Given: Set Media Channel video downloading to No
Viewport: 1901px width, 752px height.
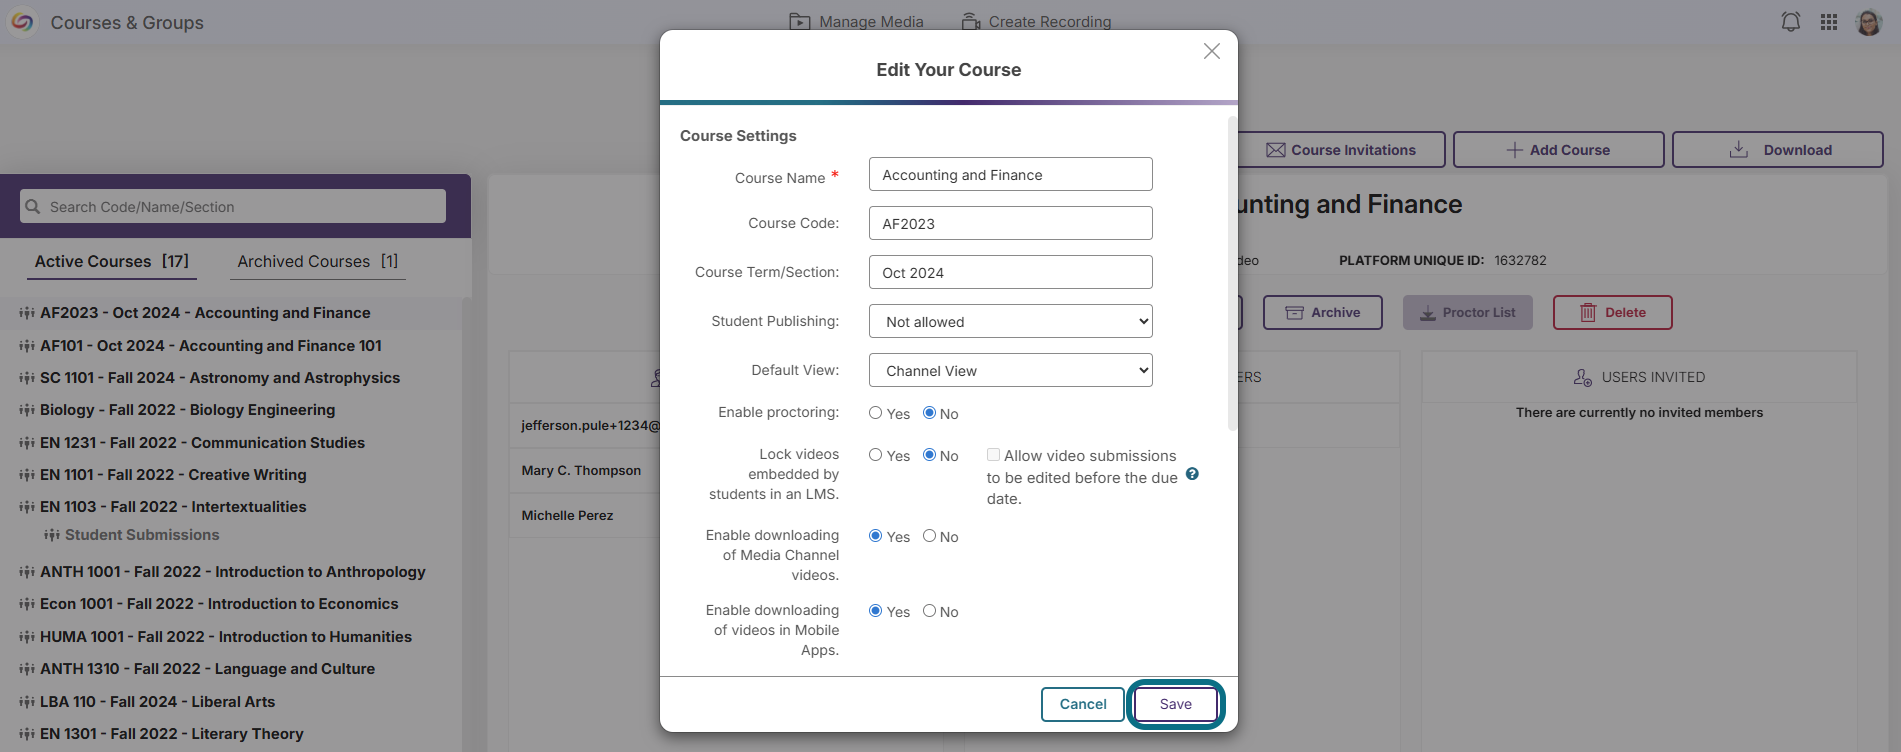Looking at the screenshot, I should [x=929, y=536].
